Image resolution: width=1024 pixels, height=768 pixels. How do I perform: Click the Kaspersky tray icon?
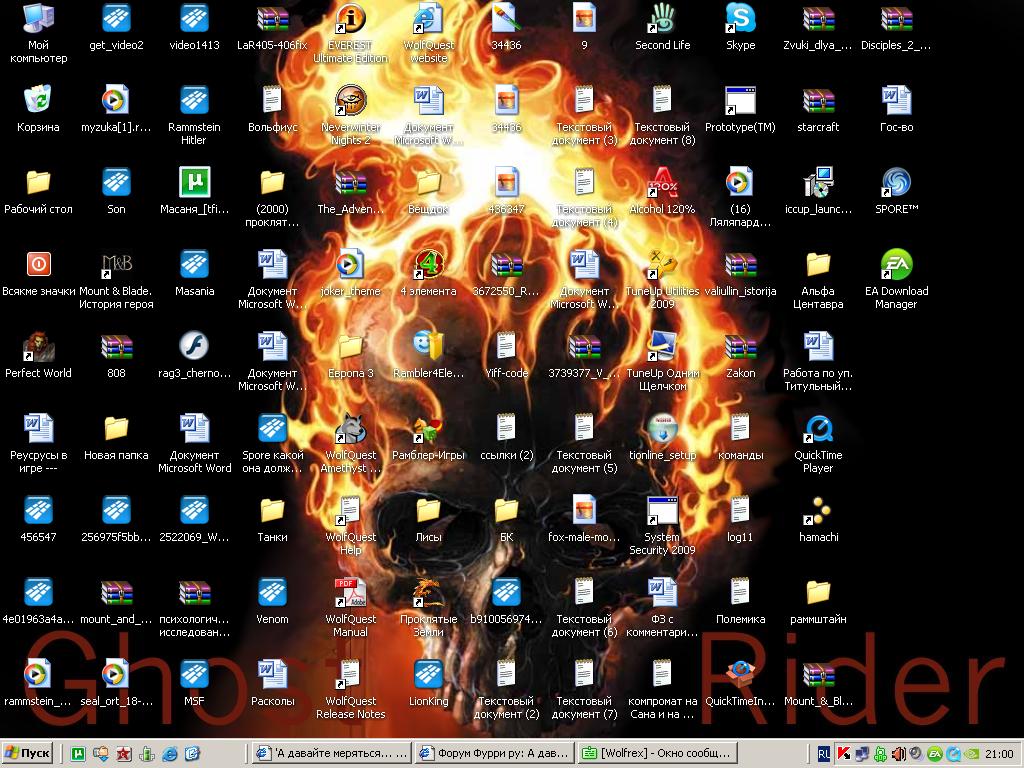tap(844, 754)
